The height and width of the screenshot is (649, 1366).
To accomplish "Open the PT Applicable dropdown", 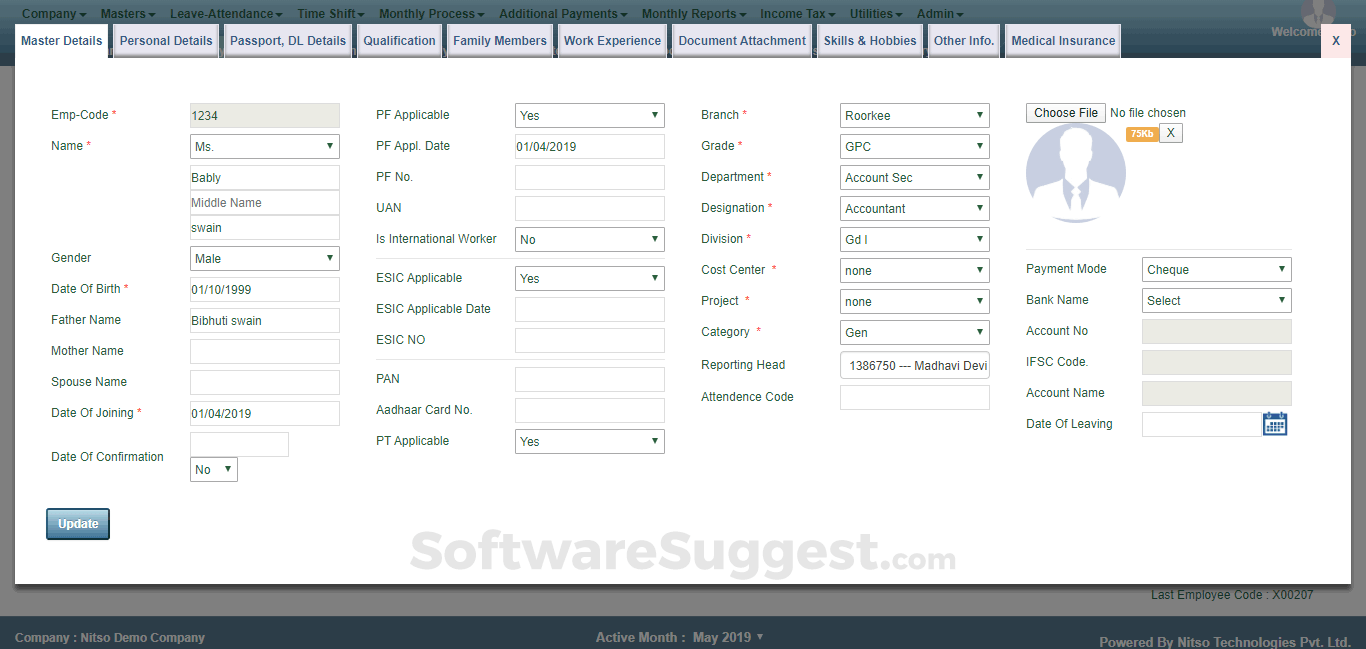I will (x=590, y=441).
